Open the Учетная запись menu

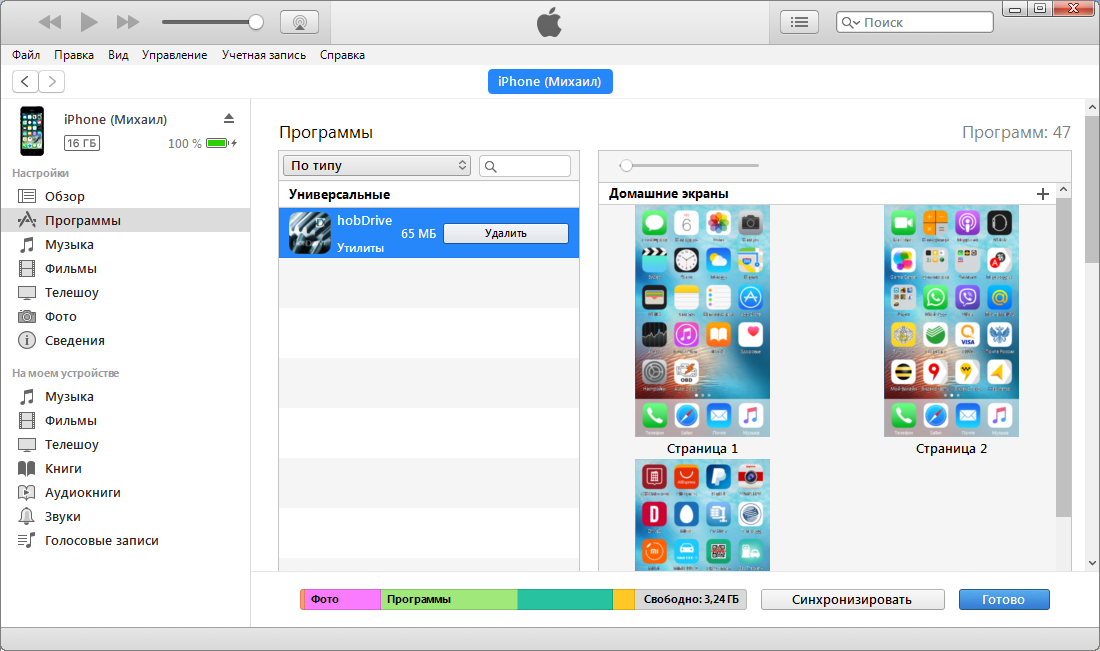coord(264,55)
